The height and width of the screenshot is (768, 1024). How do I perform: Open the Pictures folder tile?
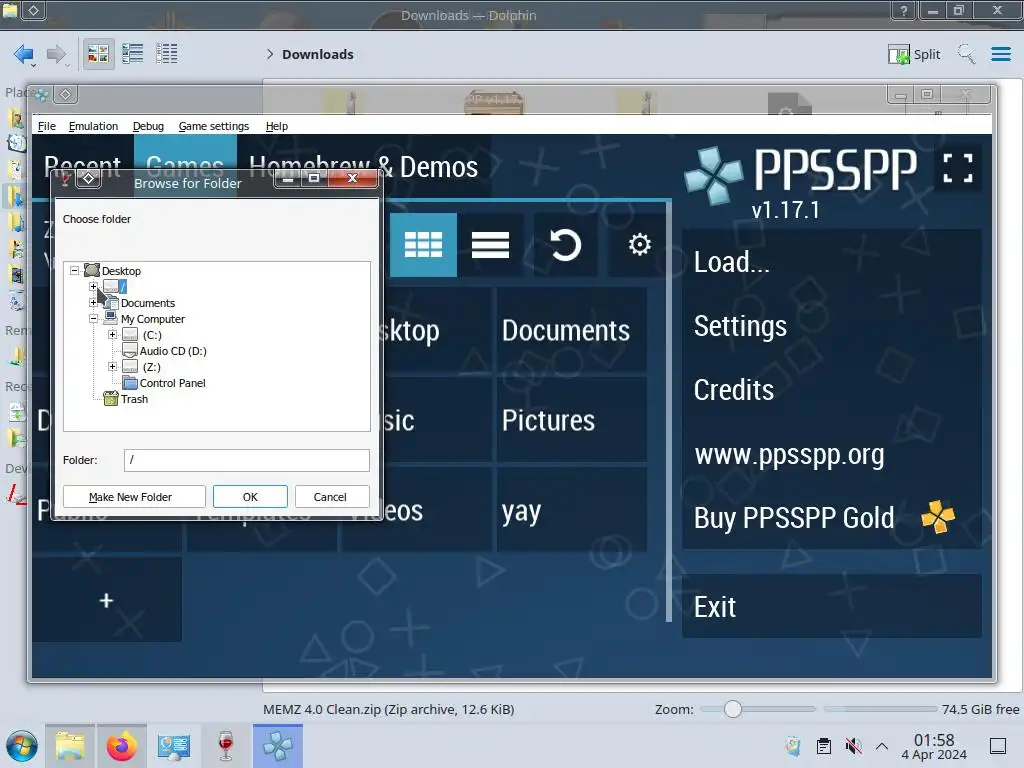tap(571, 420)
